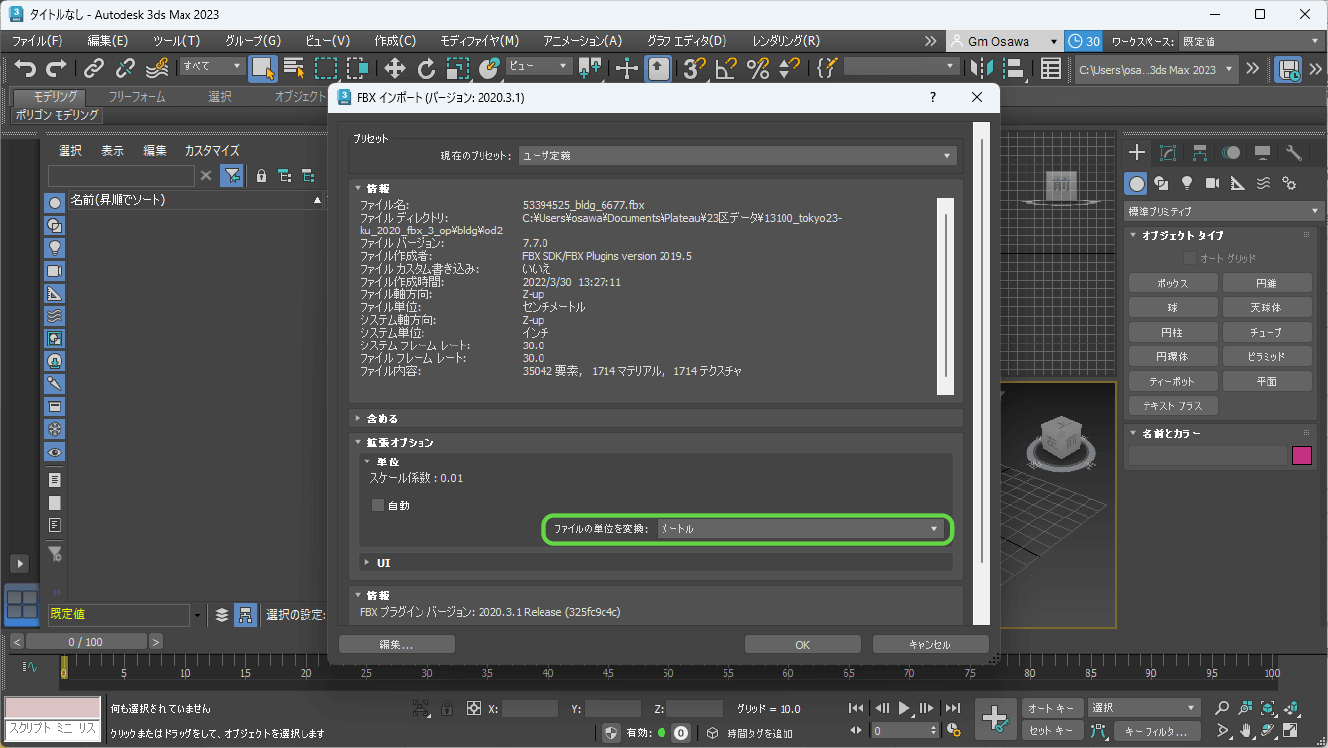Create a ピラミッド primitive

pos(1266,356)
